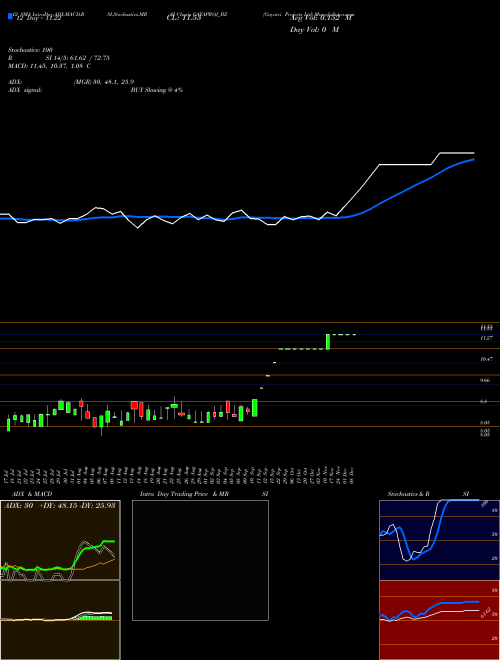Click the 'MACD: 11.45, 10.37, 1.08 C' line
The width and height of the screenshot is (500, 660).
pyautogui.click(x=50, y=66)
